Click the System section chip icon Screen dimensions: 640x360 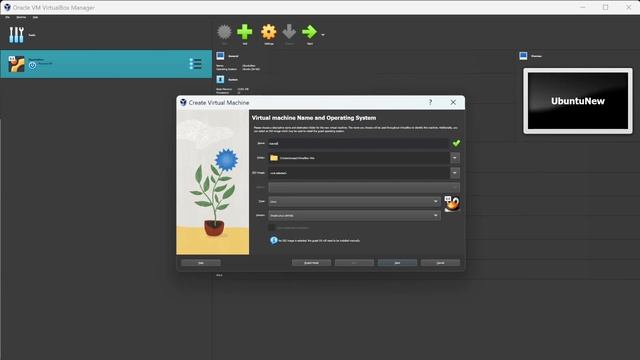[220, 79]
